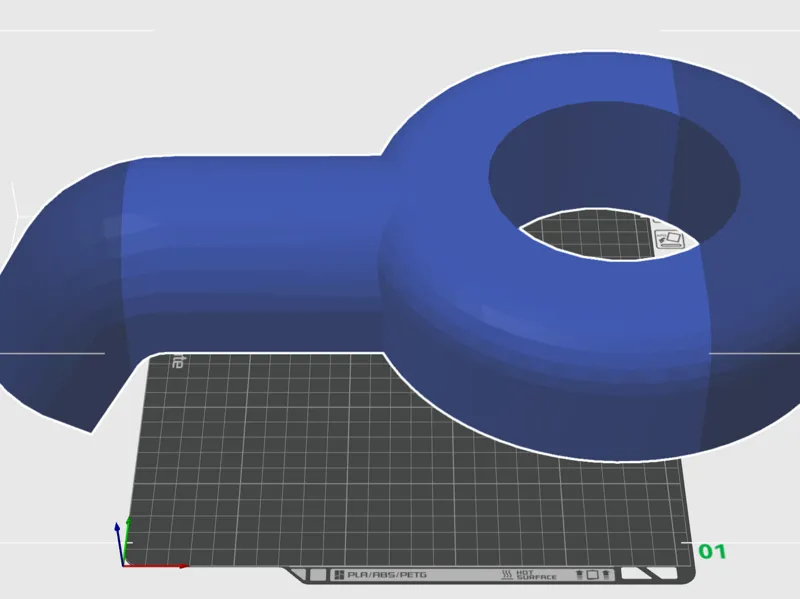Click white diagonal marking at plate corner
Viewport: 800px width, 599px height.
649,573
